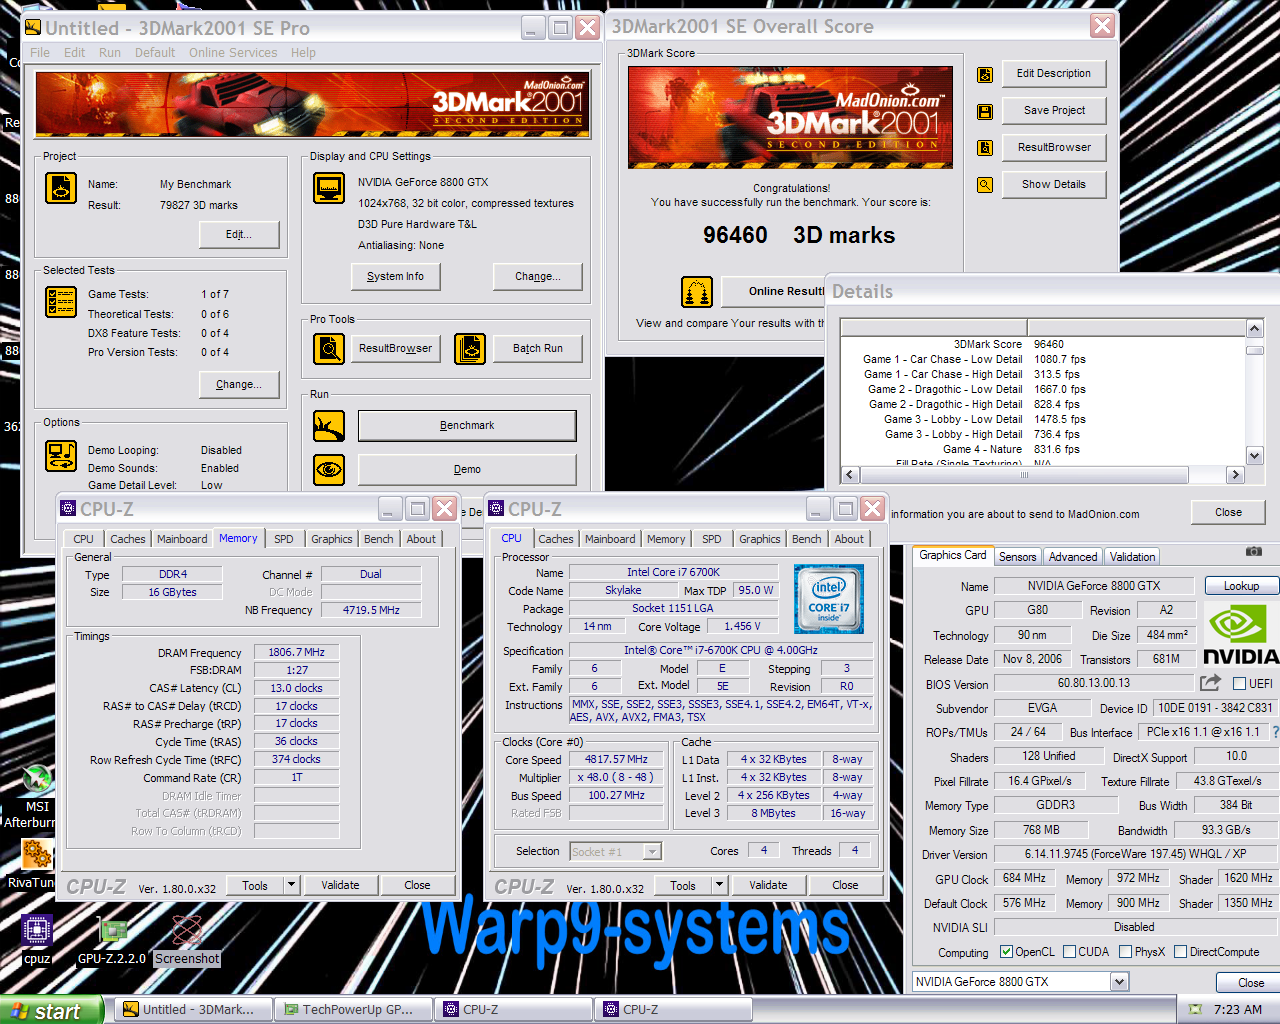Click the Display and CPU Settings monitor icon

tap(329, 188)
